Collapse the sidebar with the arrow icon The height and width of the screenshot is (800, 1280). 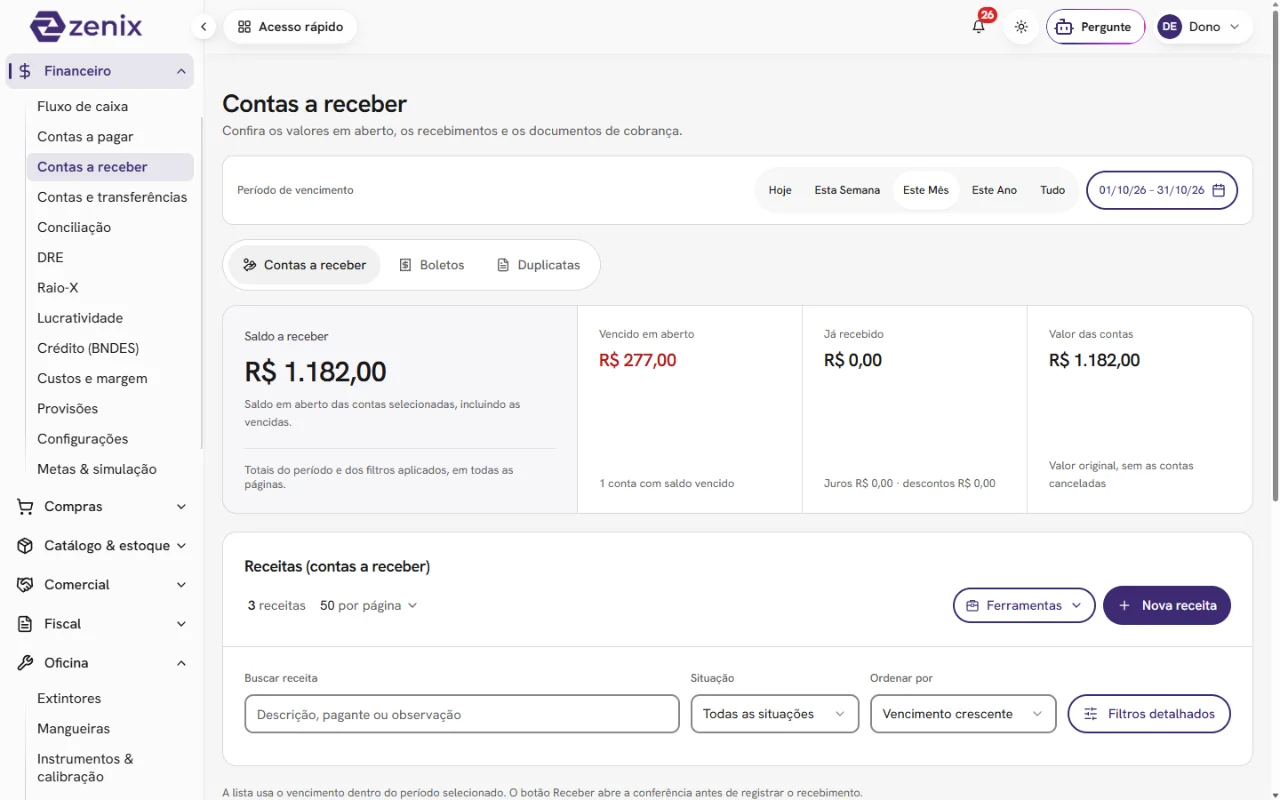point(203,27)
